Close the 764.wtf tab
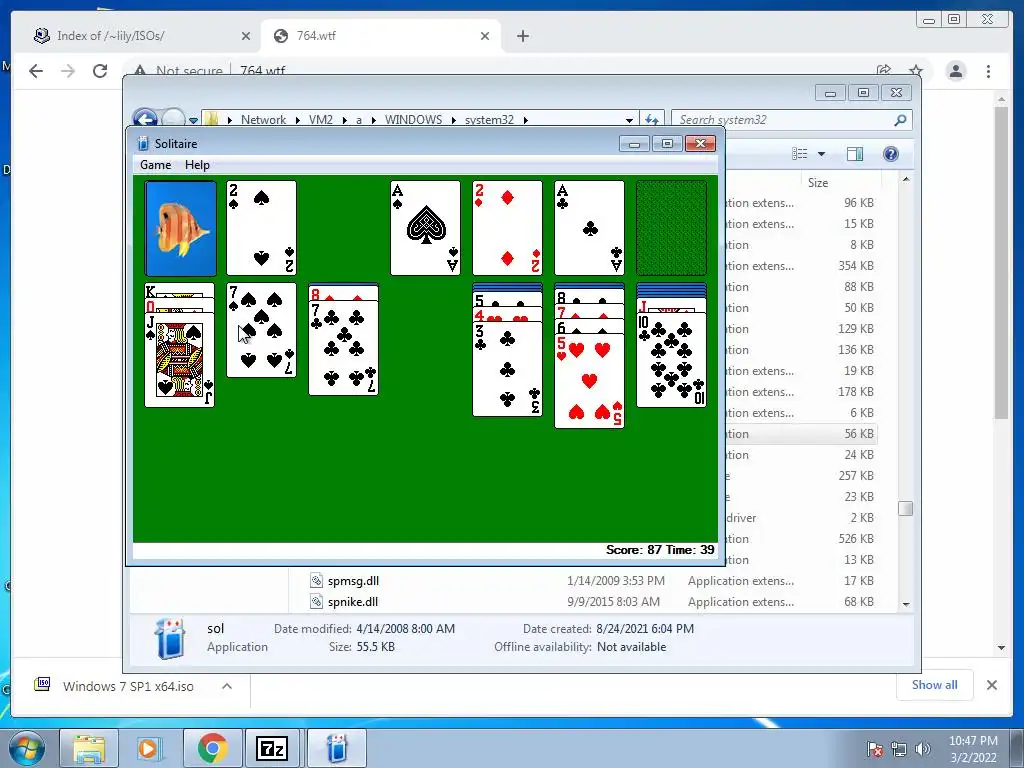The image size is (1024, 768). point(485,36)
